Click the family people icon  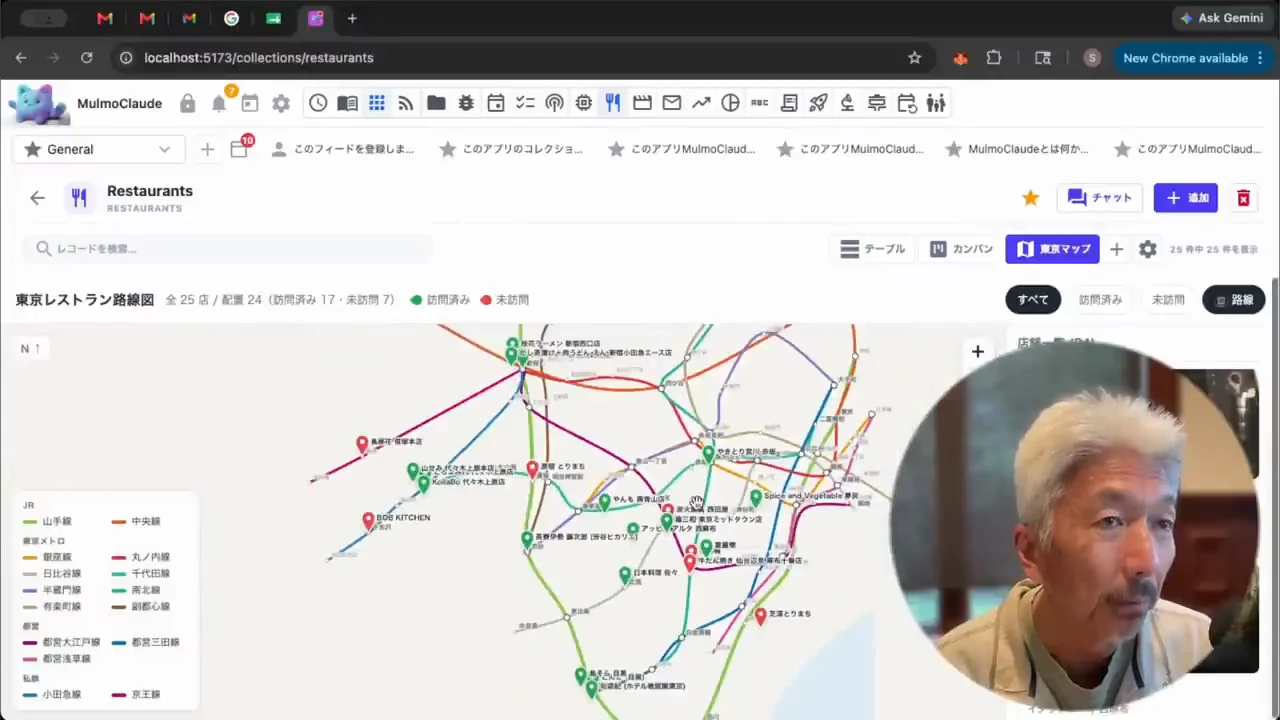point(936,103)
